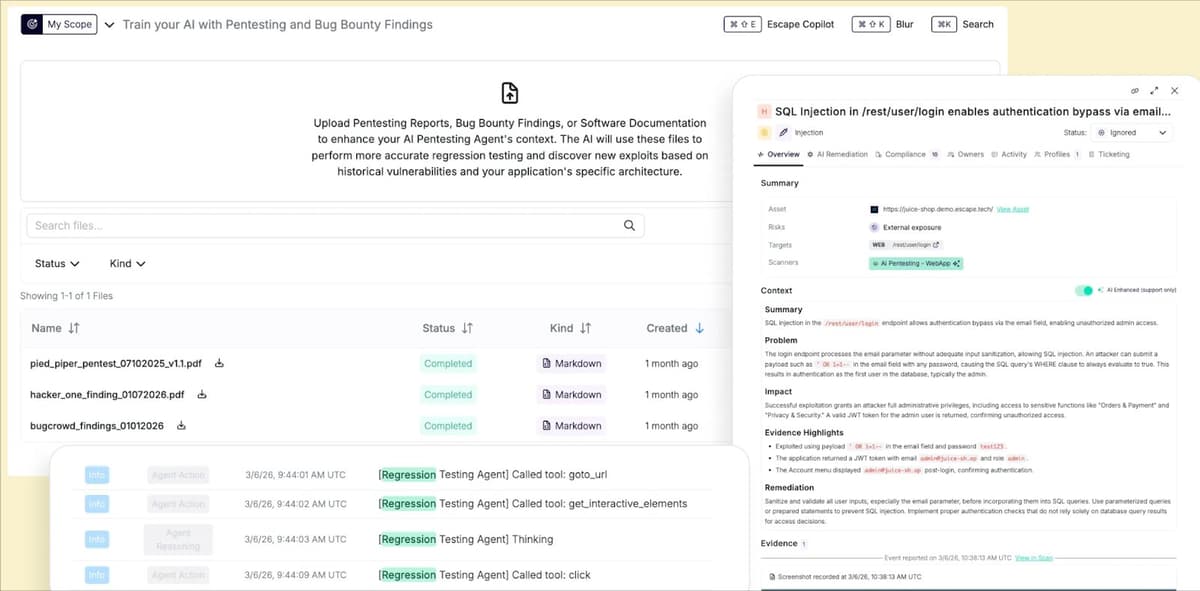Viewport: 1200px width, 591px height.
Task: Click the Info badge on goto_url log row
Action: coord(97,476)
